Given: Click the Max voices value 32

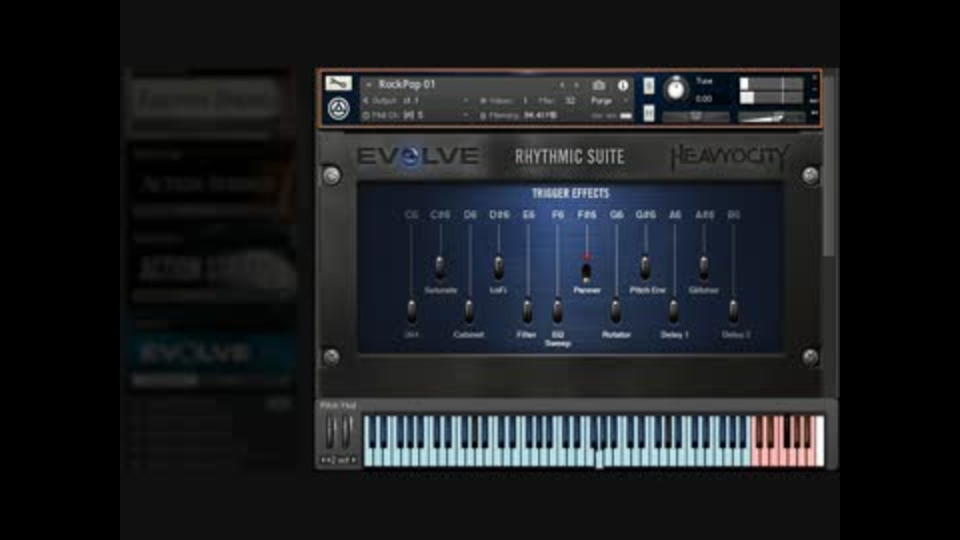Looking at the screenshot, I should (570, 100).
